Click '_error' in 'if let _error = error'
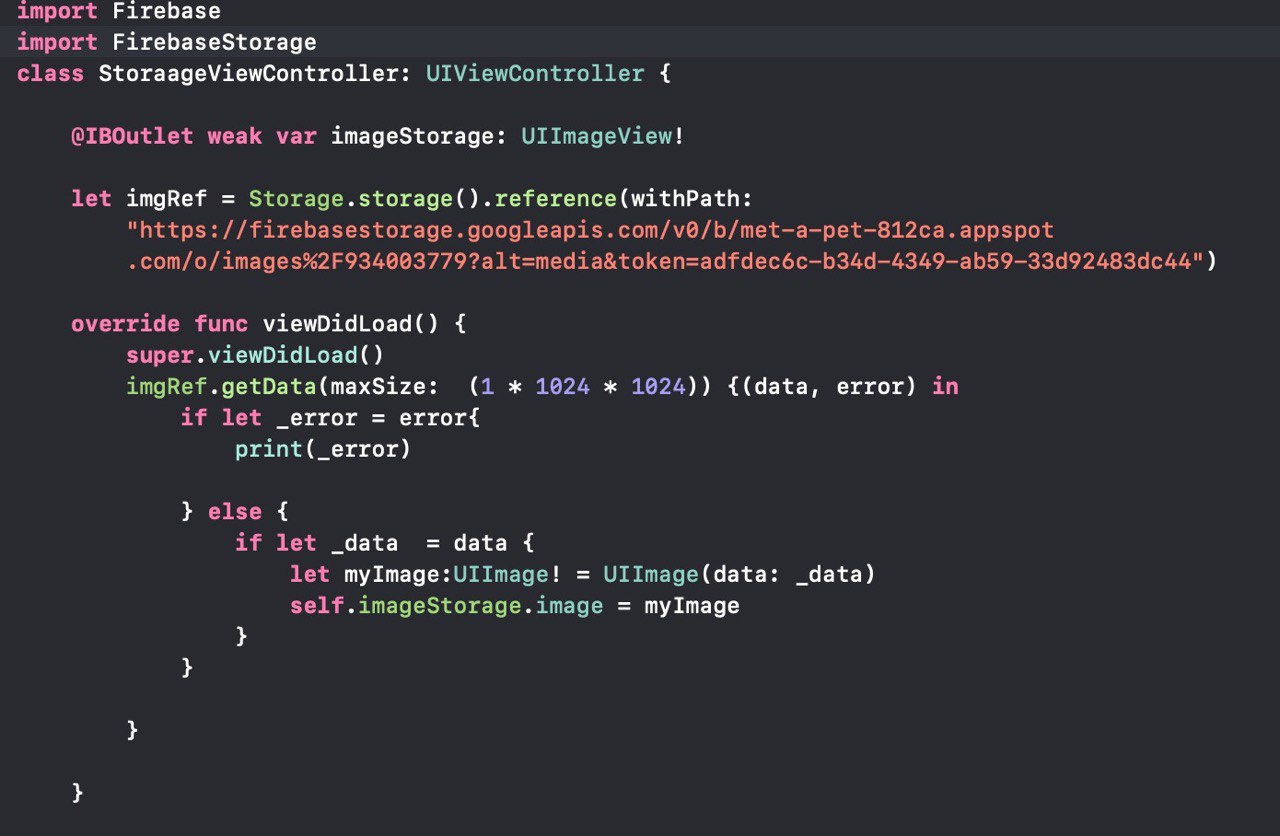The width and height of the screenshot is (1280, 836). coord(317,417)
